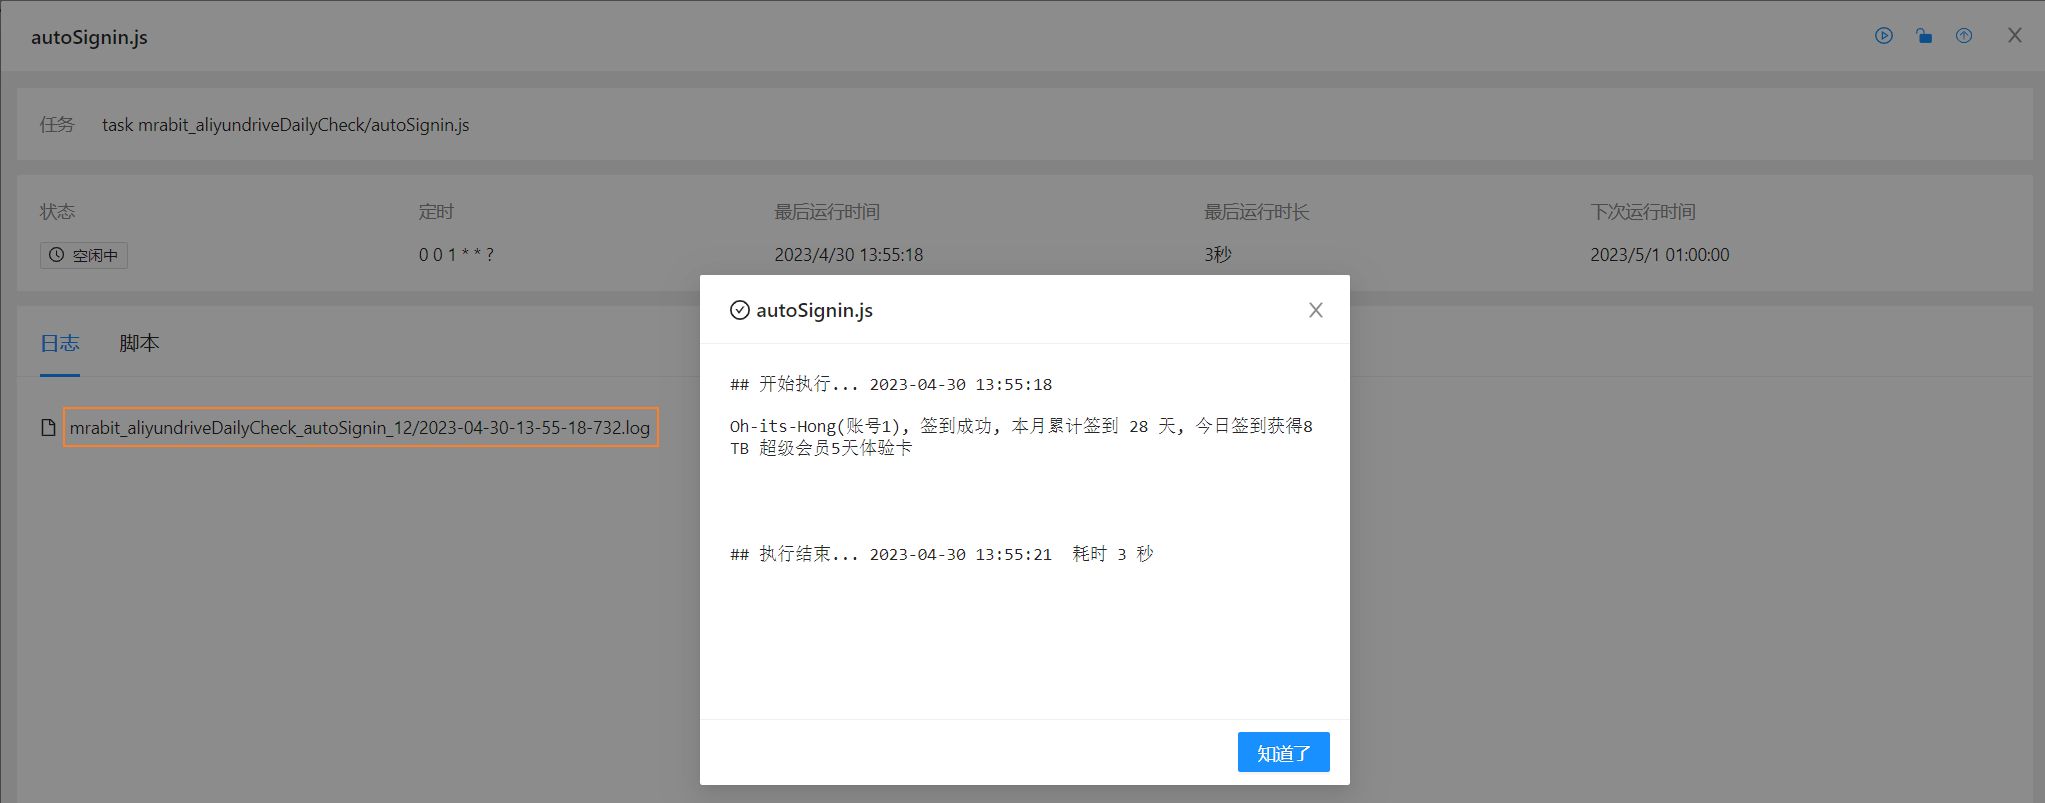
Task: Close the autoSignin.js log dialog
Action: (1316, 310)
